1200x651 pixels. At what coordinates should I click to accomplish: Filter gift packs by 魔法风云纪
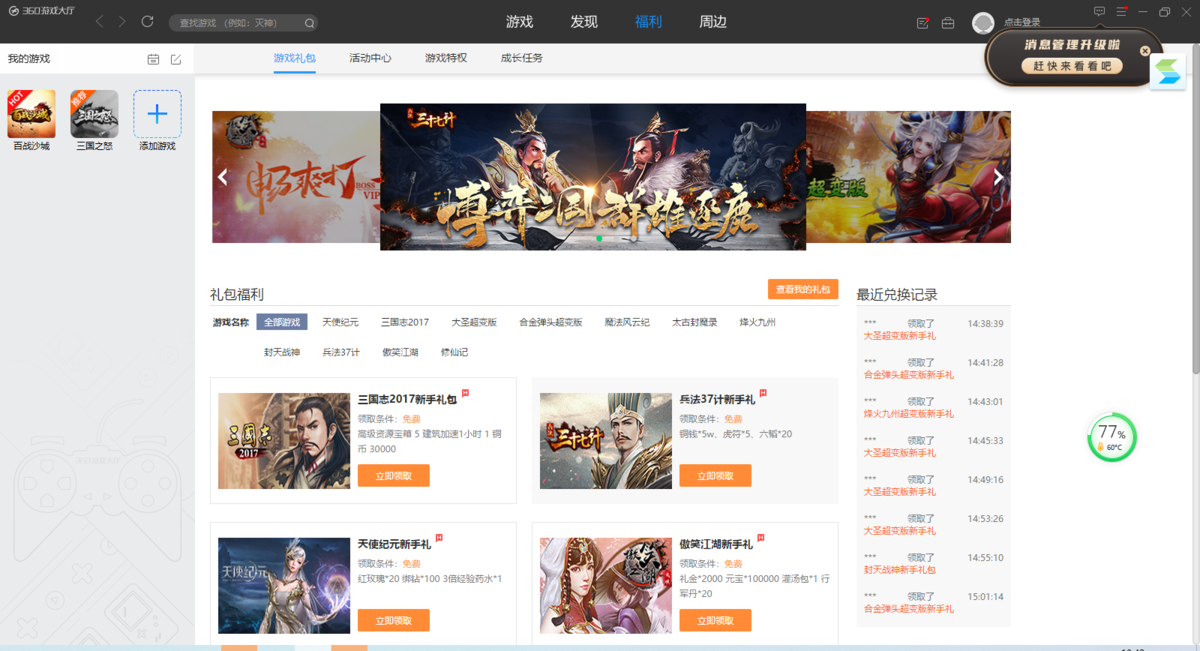(627, 322)
